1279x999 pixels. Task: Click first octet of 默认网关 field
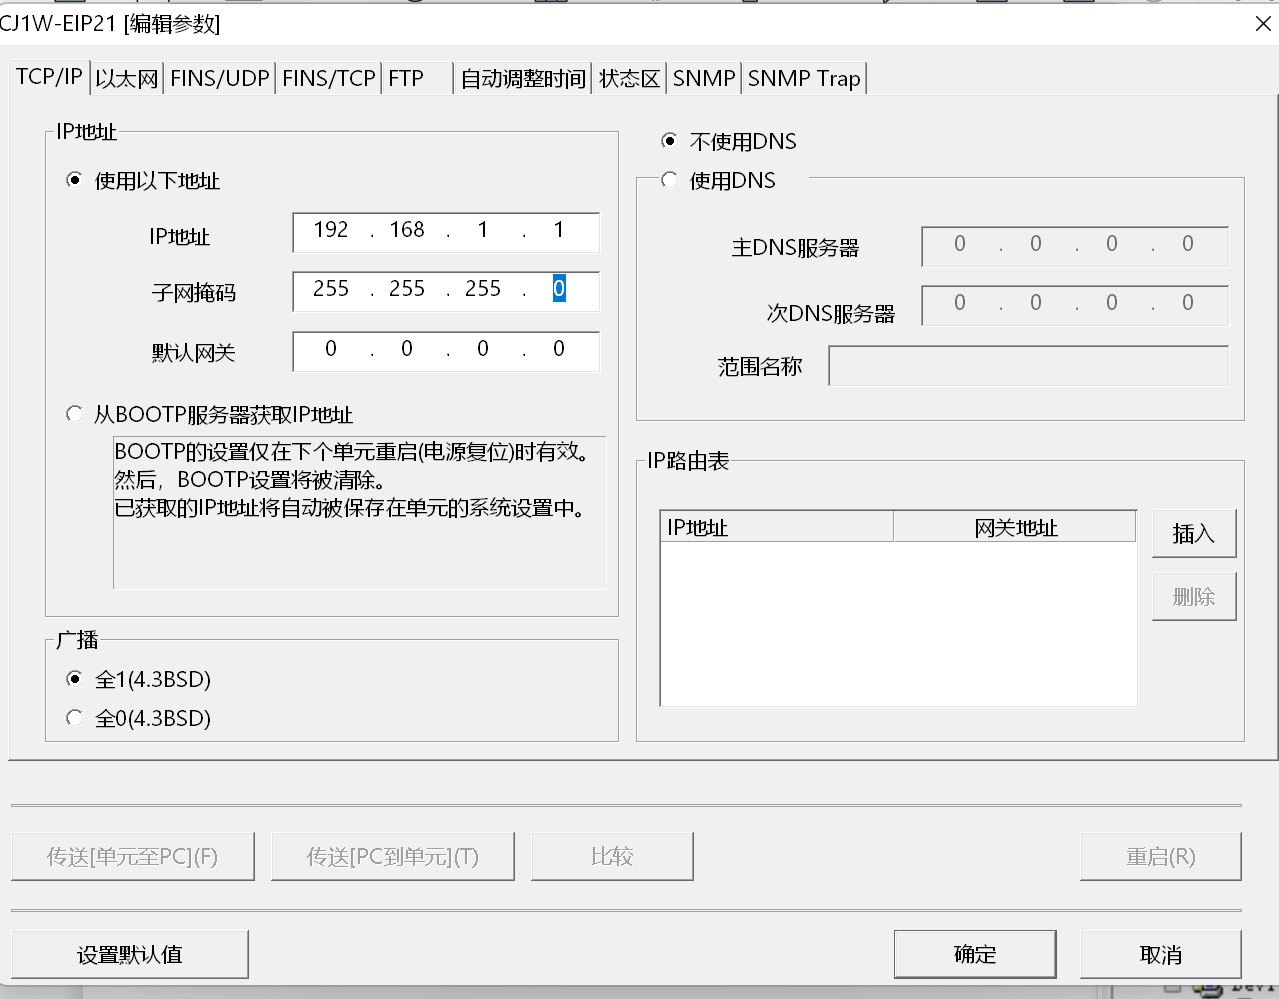pos(331,349)
